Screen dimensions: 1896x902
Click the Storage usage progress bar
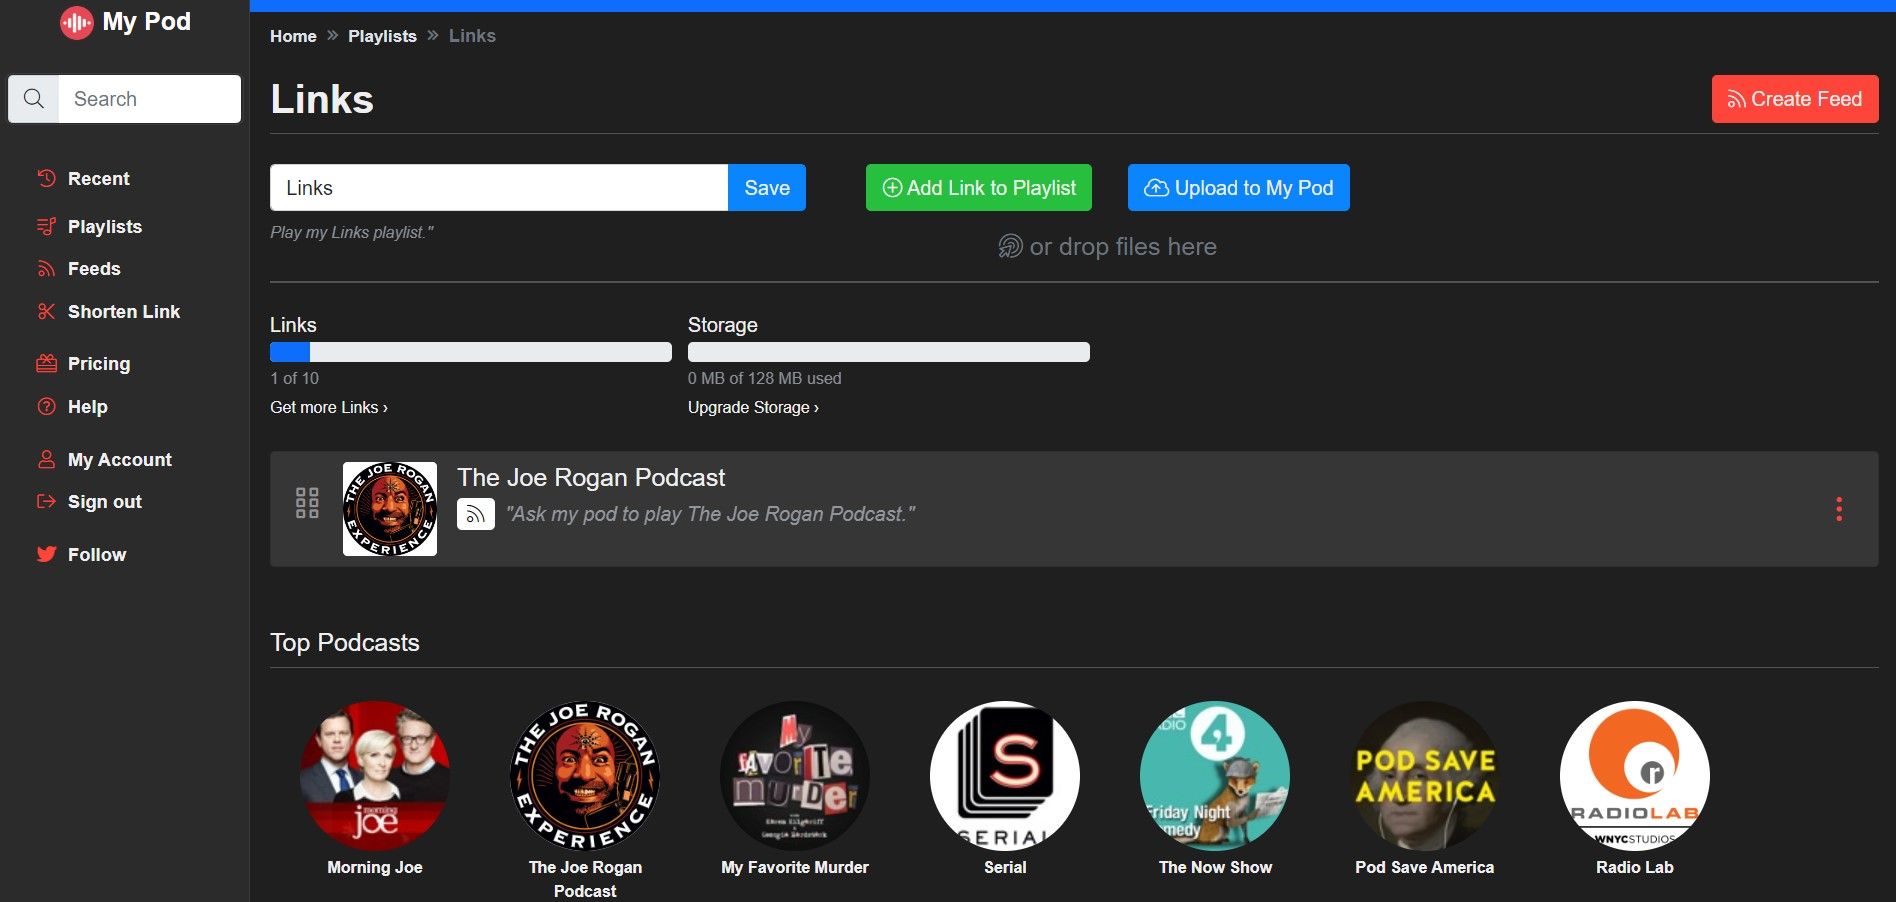click(889, 352)
